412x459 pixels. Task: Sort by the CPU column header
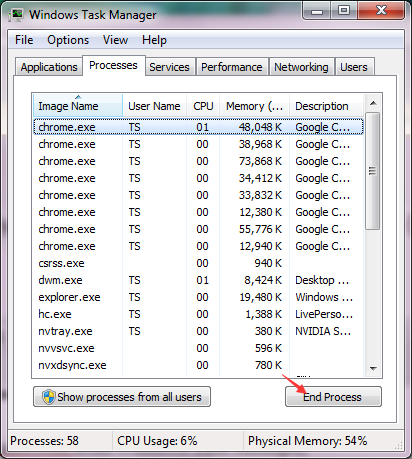(x=203, y=106)
